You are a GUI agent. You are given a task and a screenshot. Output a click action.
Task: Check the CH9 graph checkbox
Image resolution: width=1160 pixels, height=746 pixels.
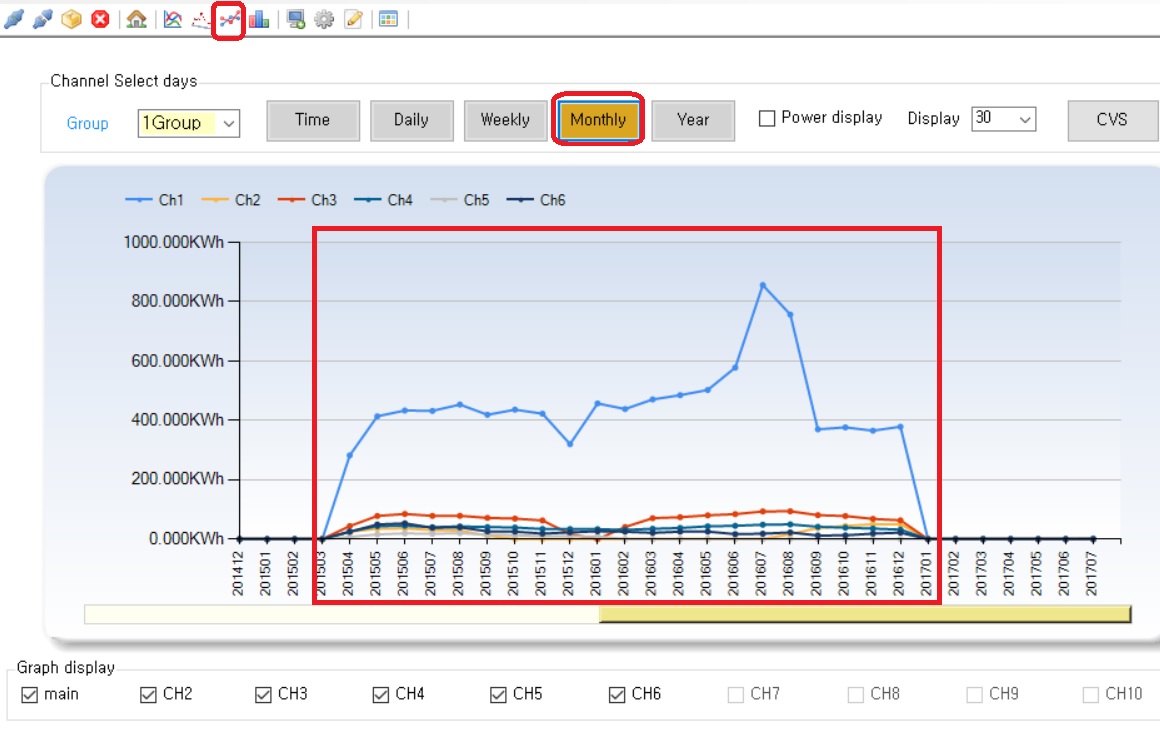coord(974,695)
